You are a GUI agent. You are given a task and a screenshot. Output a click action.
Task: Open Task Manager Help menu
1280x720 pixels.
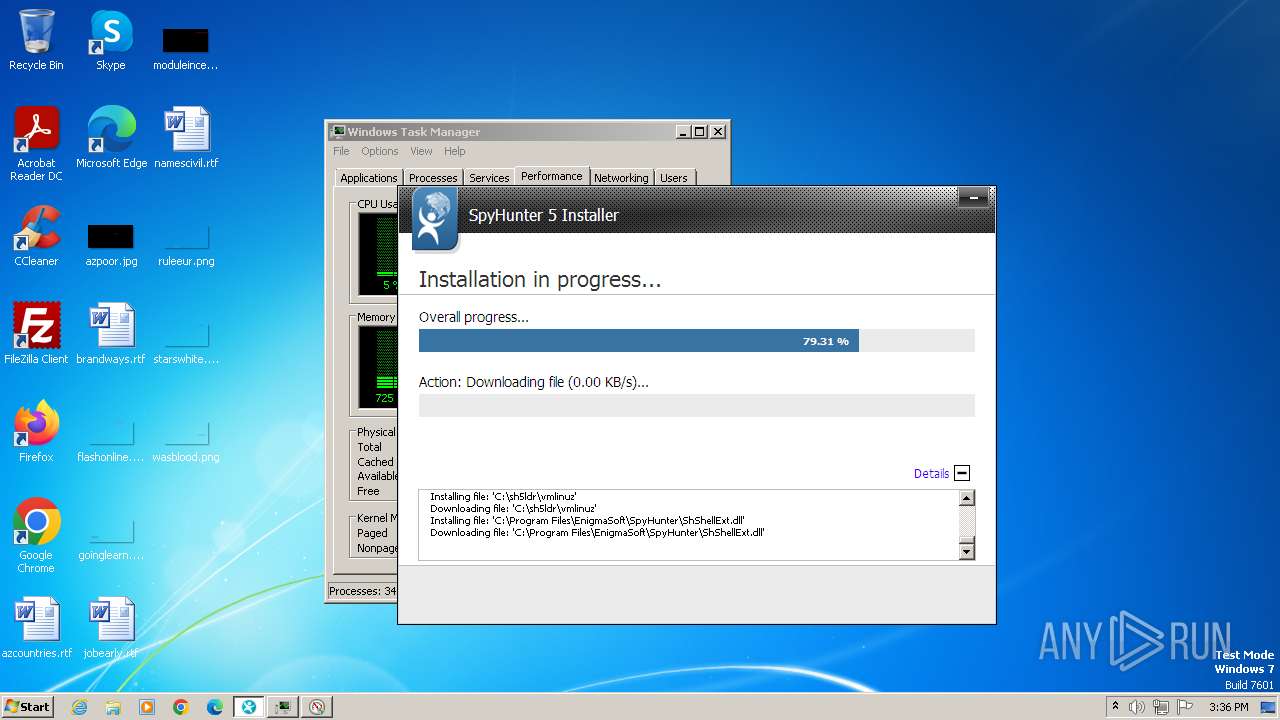click(x=455, y=151)
